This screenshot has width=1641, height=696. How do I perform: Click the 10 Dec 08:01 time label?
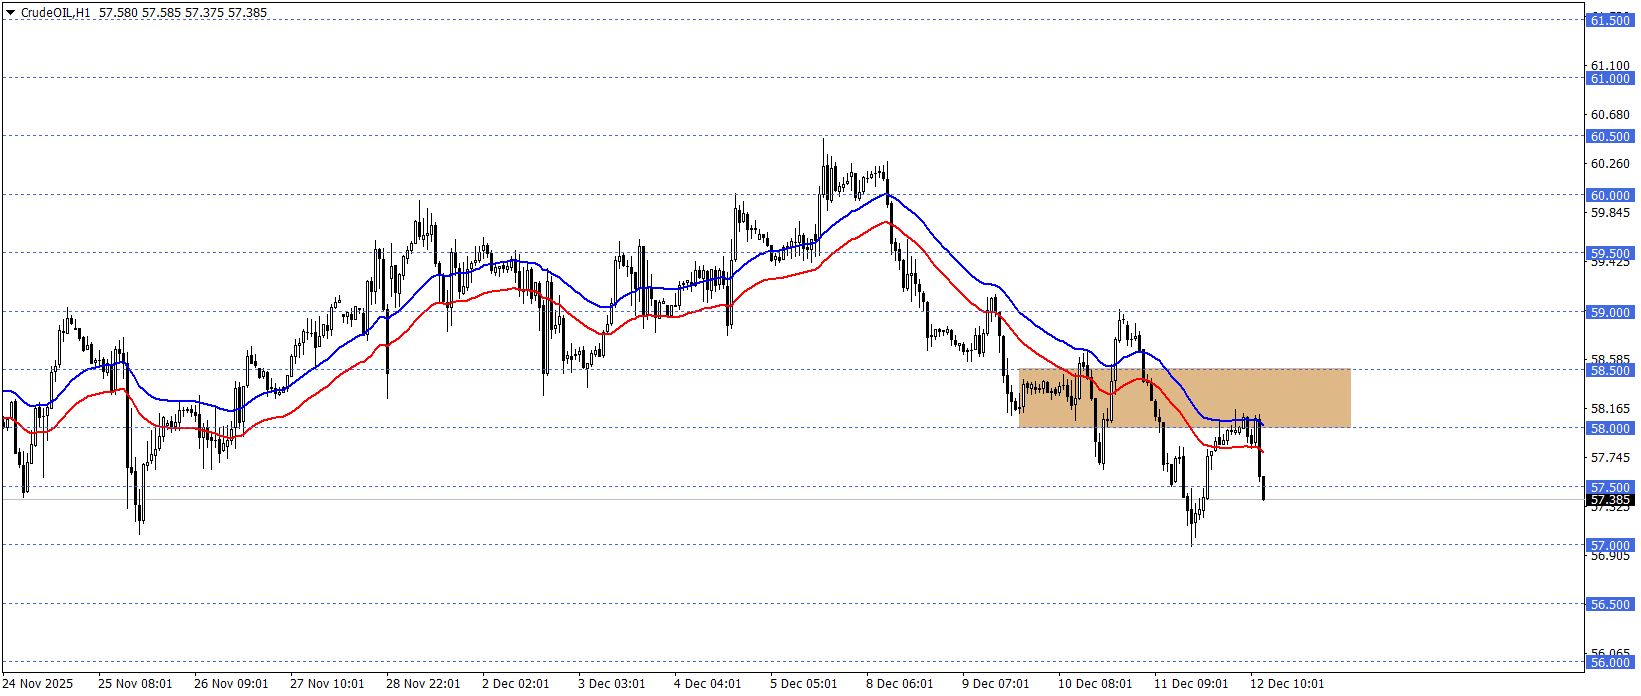click(x=1095, y=684)
